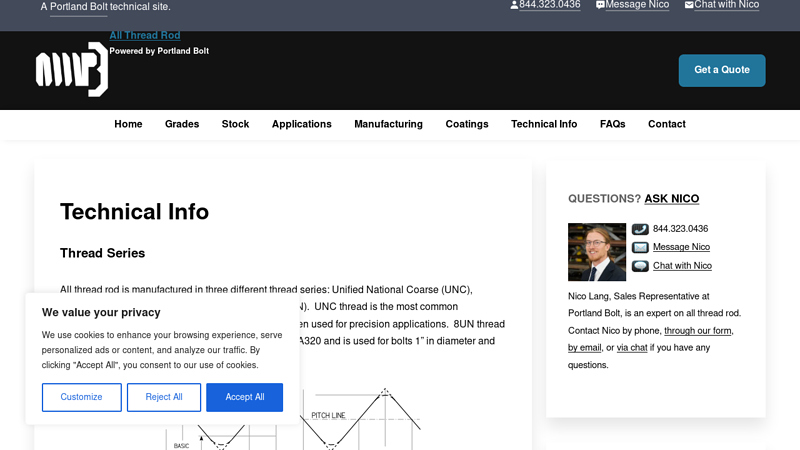Click the phone icon in the top bar
800x450 pixels.
click(514, 5)
